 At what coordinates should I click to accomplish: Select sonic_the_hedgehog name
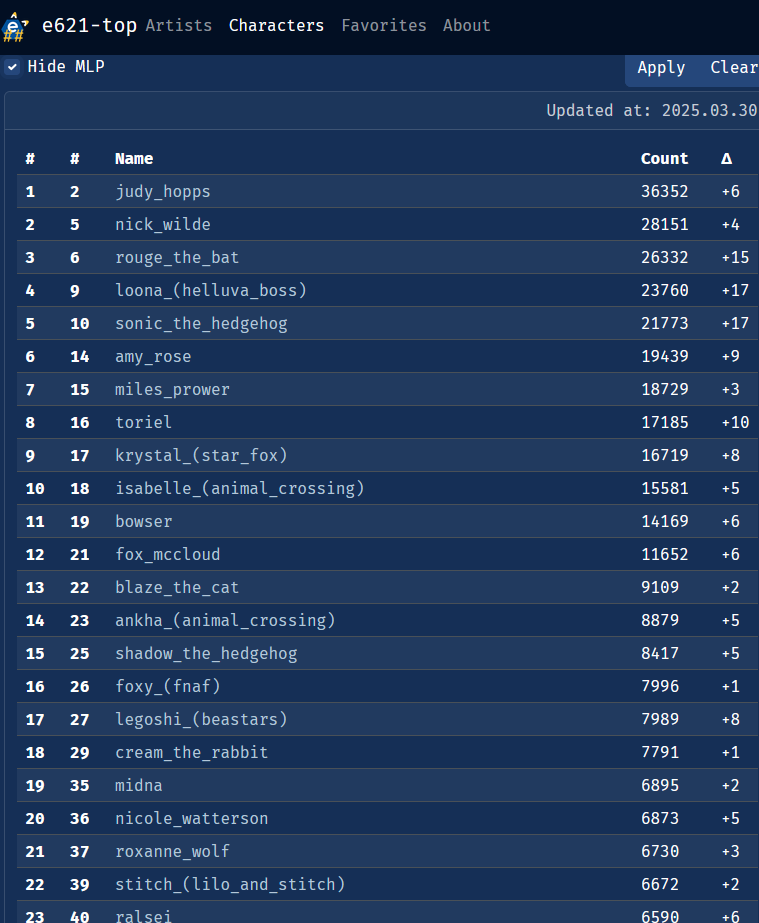point(201,323)
